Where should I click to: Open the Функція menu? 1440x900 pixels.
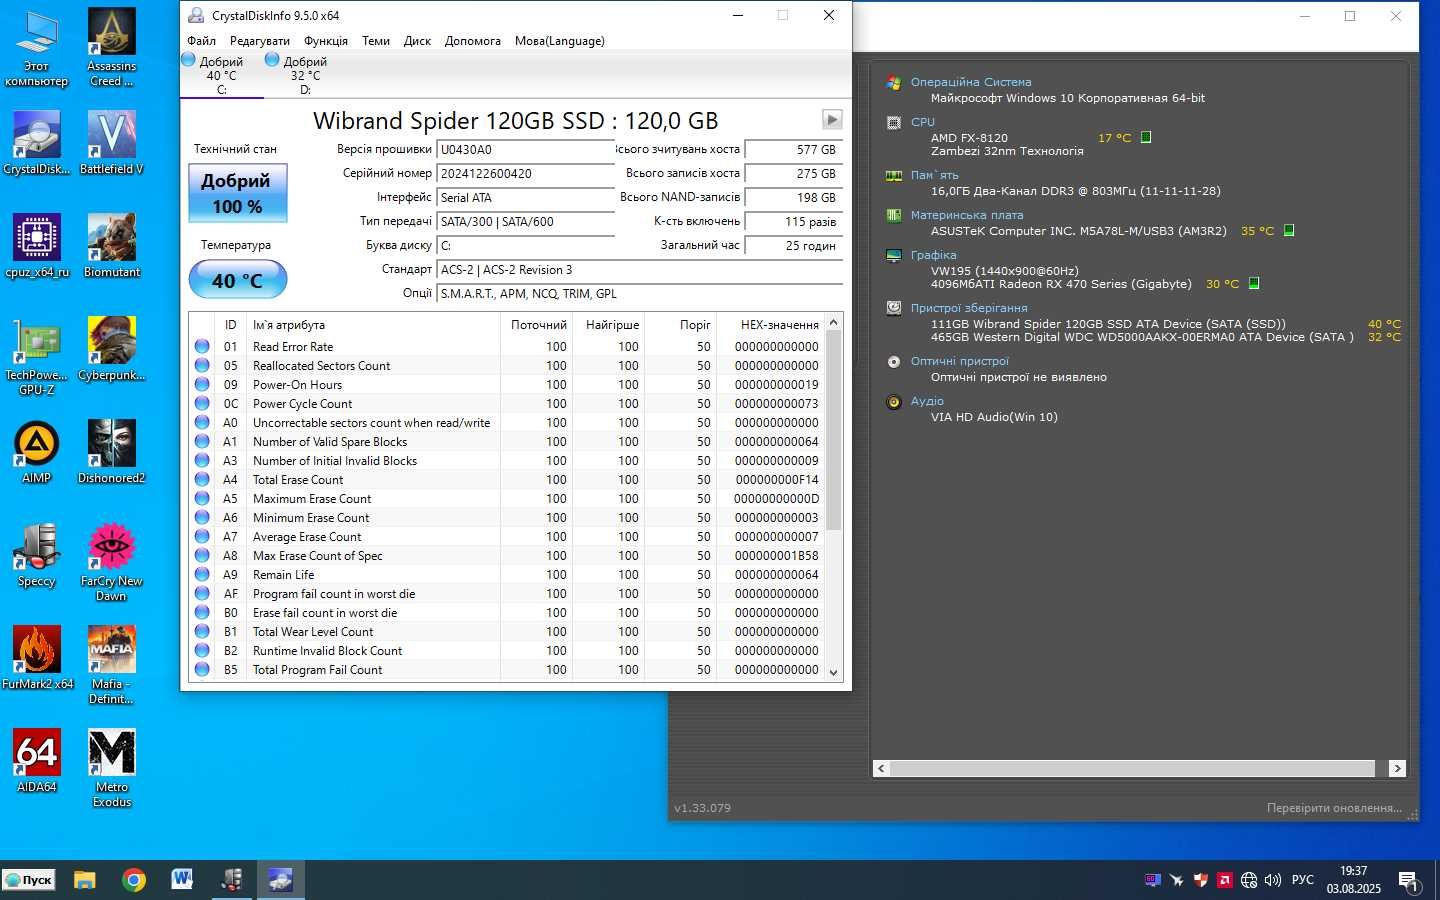(x=326, y=41)
